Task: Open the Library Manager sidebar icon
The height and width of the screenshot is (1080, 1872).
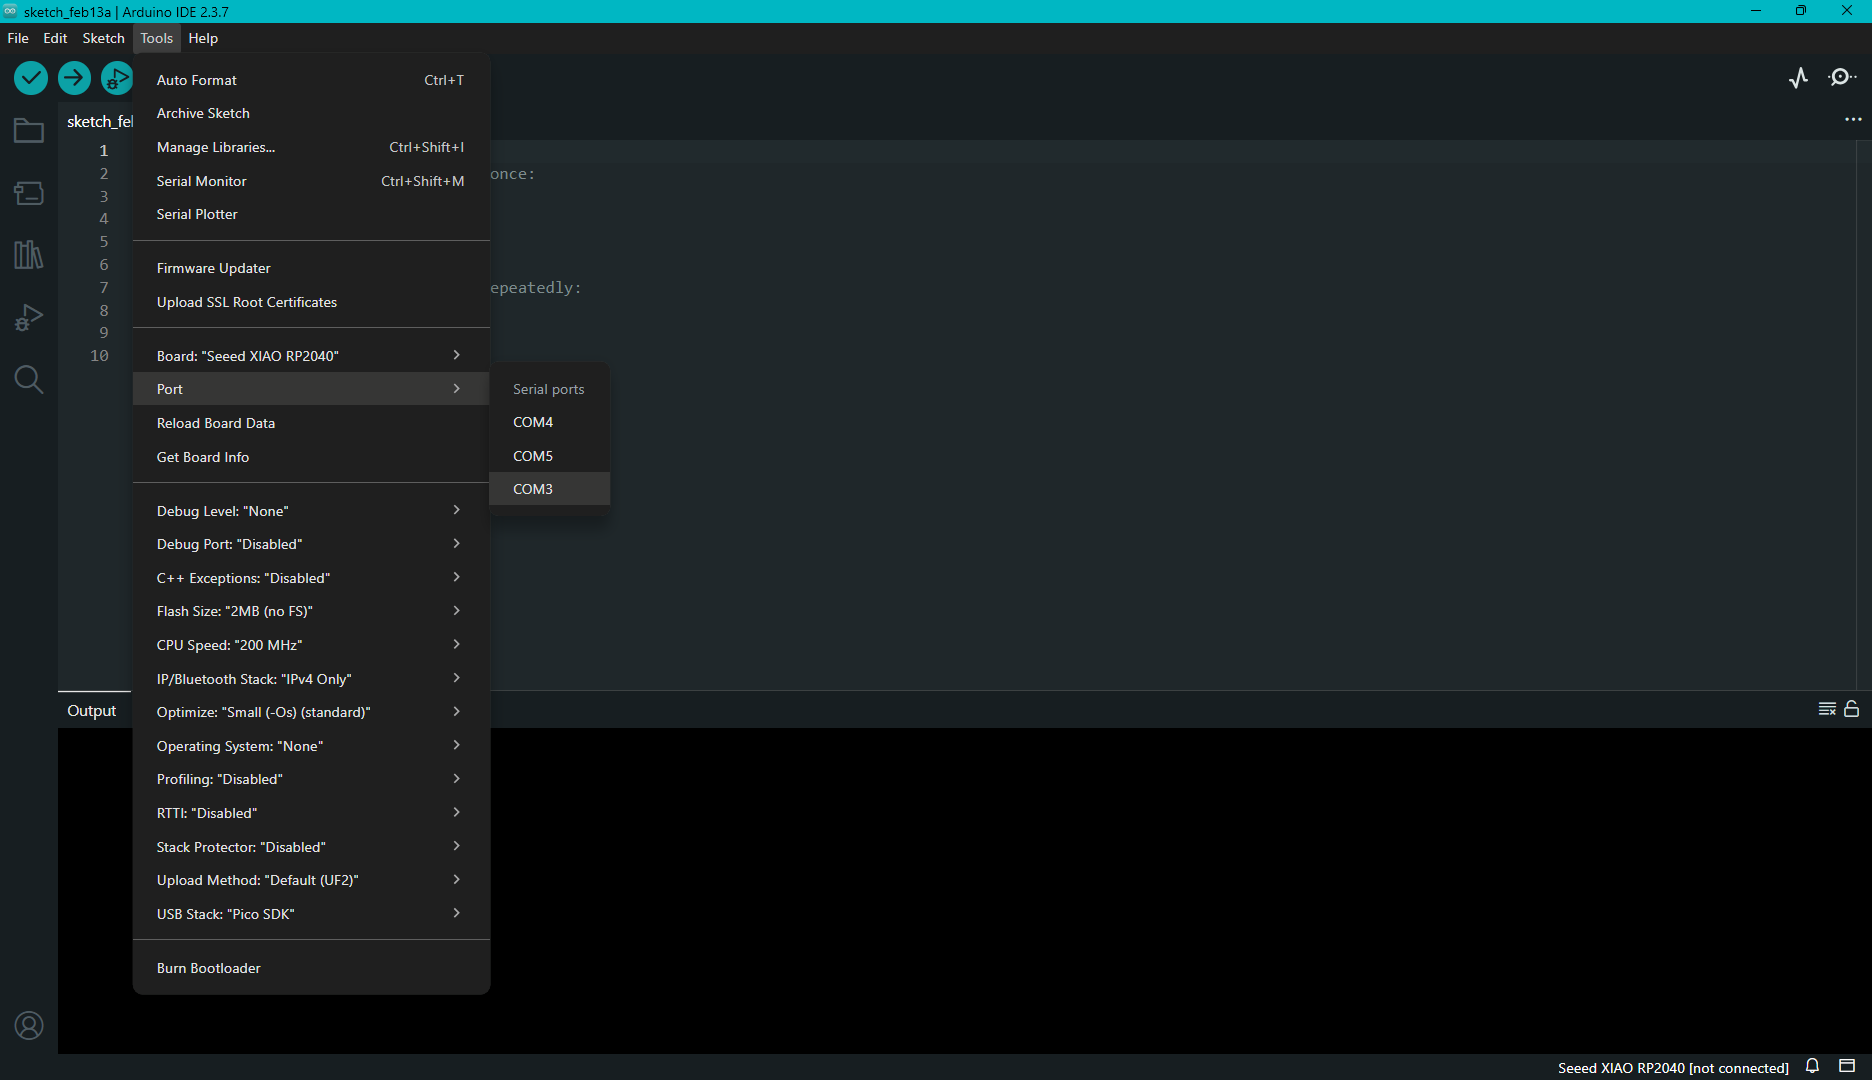Action: coord(29,255)
